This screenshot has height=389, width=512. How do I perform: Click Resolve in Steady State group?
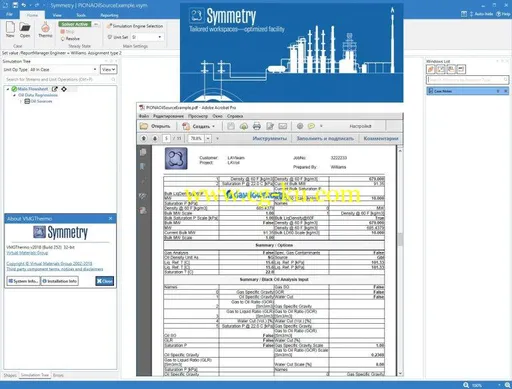coord(70,39)
